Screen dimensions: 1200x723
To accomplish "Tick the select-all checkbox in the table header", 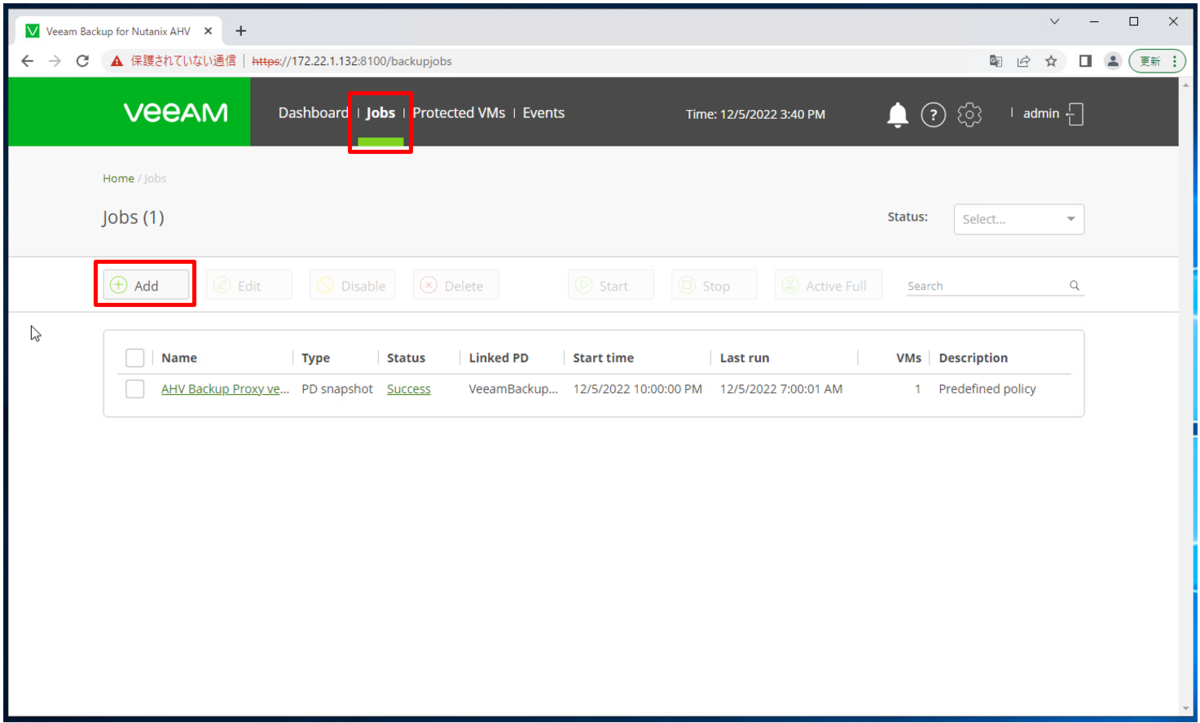I will [135, 358].
